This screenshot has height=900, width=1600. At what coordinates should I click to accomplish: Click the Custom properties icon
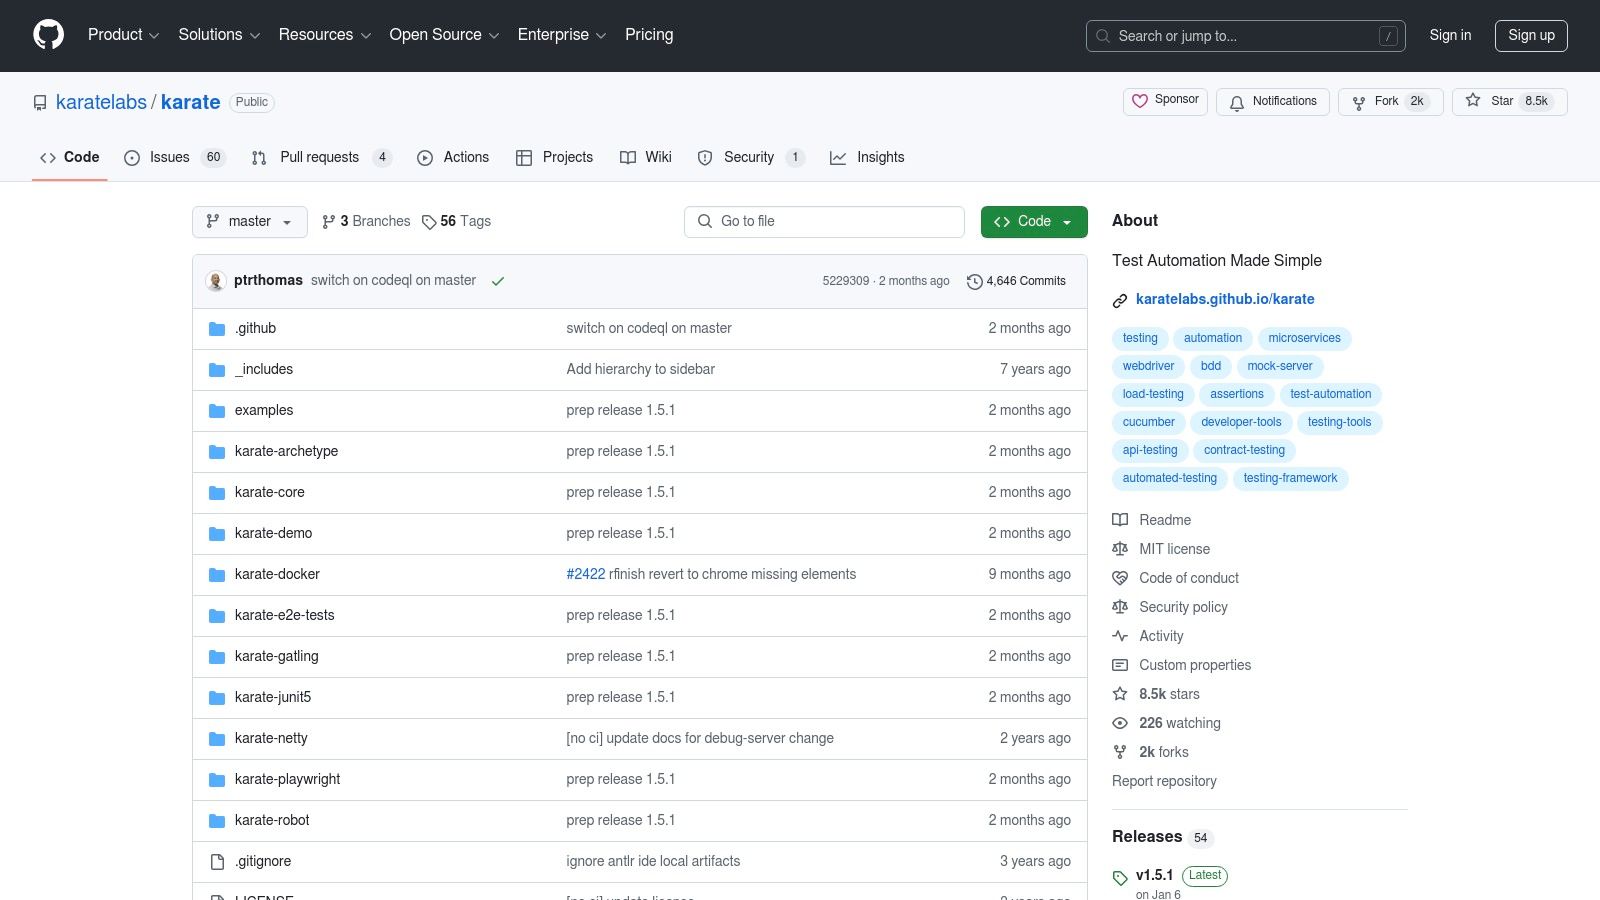pyautogui.click(x=1120, y=665)
